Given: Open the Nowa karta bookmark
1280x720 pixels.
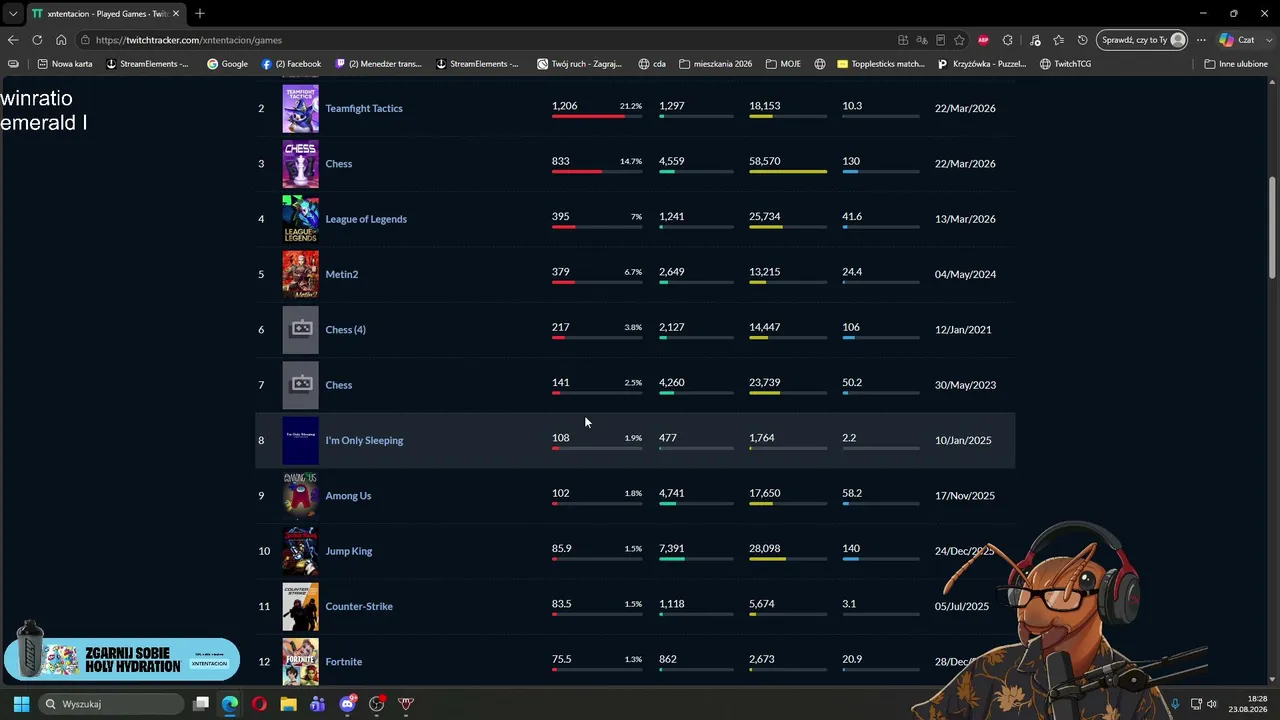Looking at the screenshot, I should [64, 64].
